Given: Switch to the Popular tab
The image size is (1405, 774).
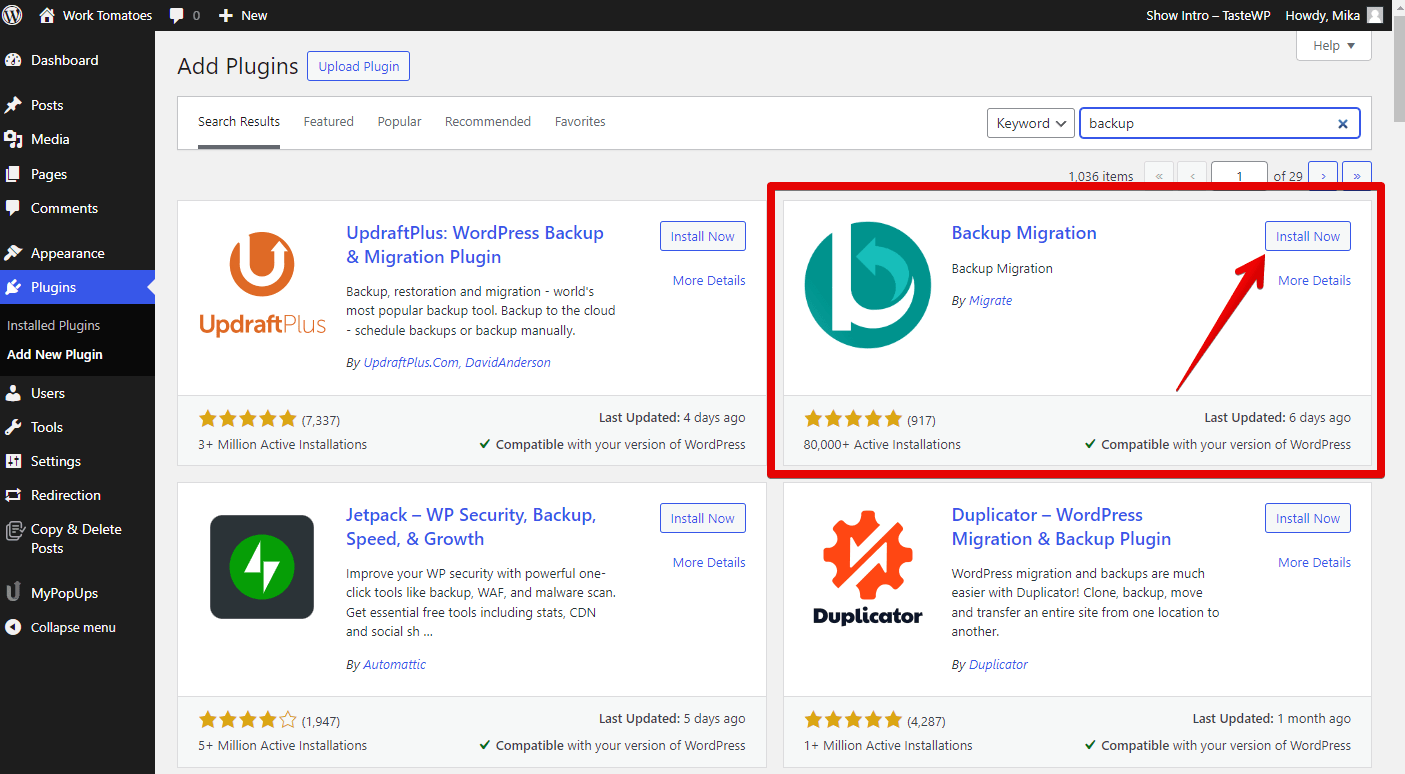Looking at the screenshot, I should point(399,122).
